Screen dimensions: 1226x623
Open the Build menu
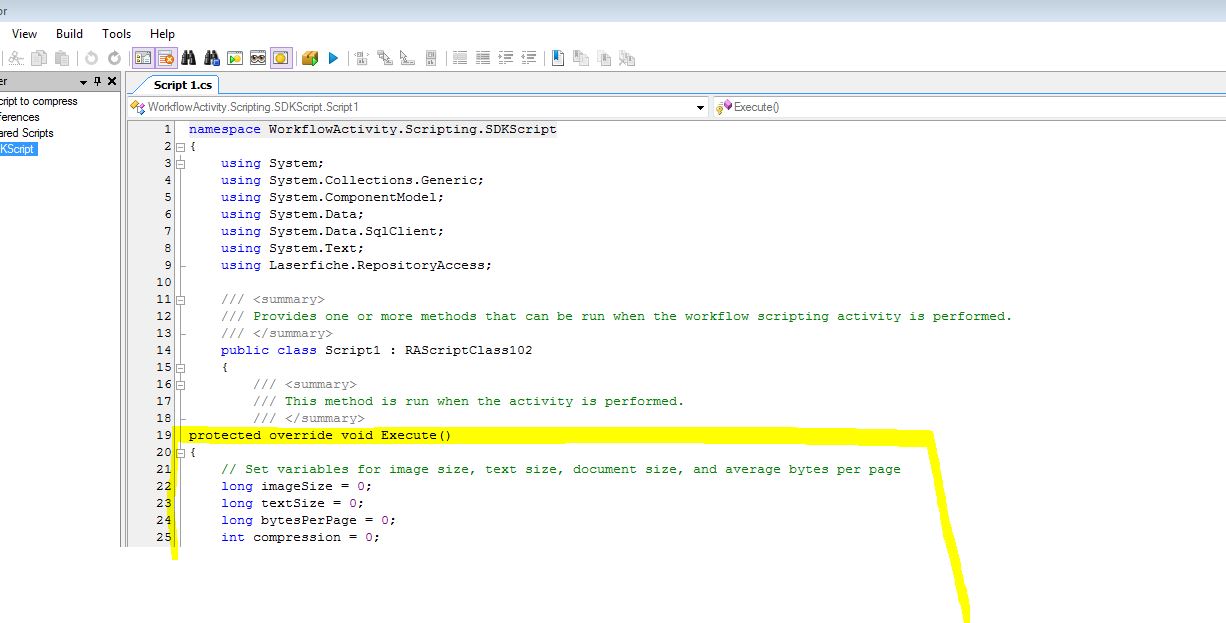click(x=70, y=34)
